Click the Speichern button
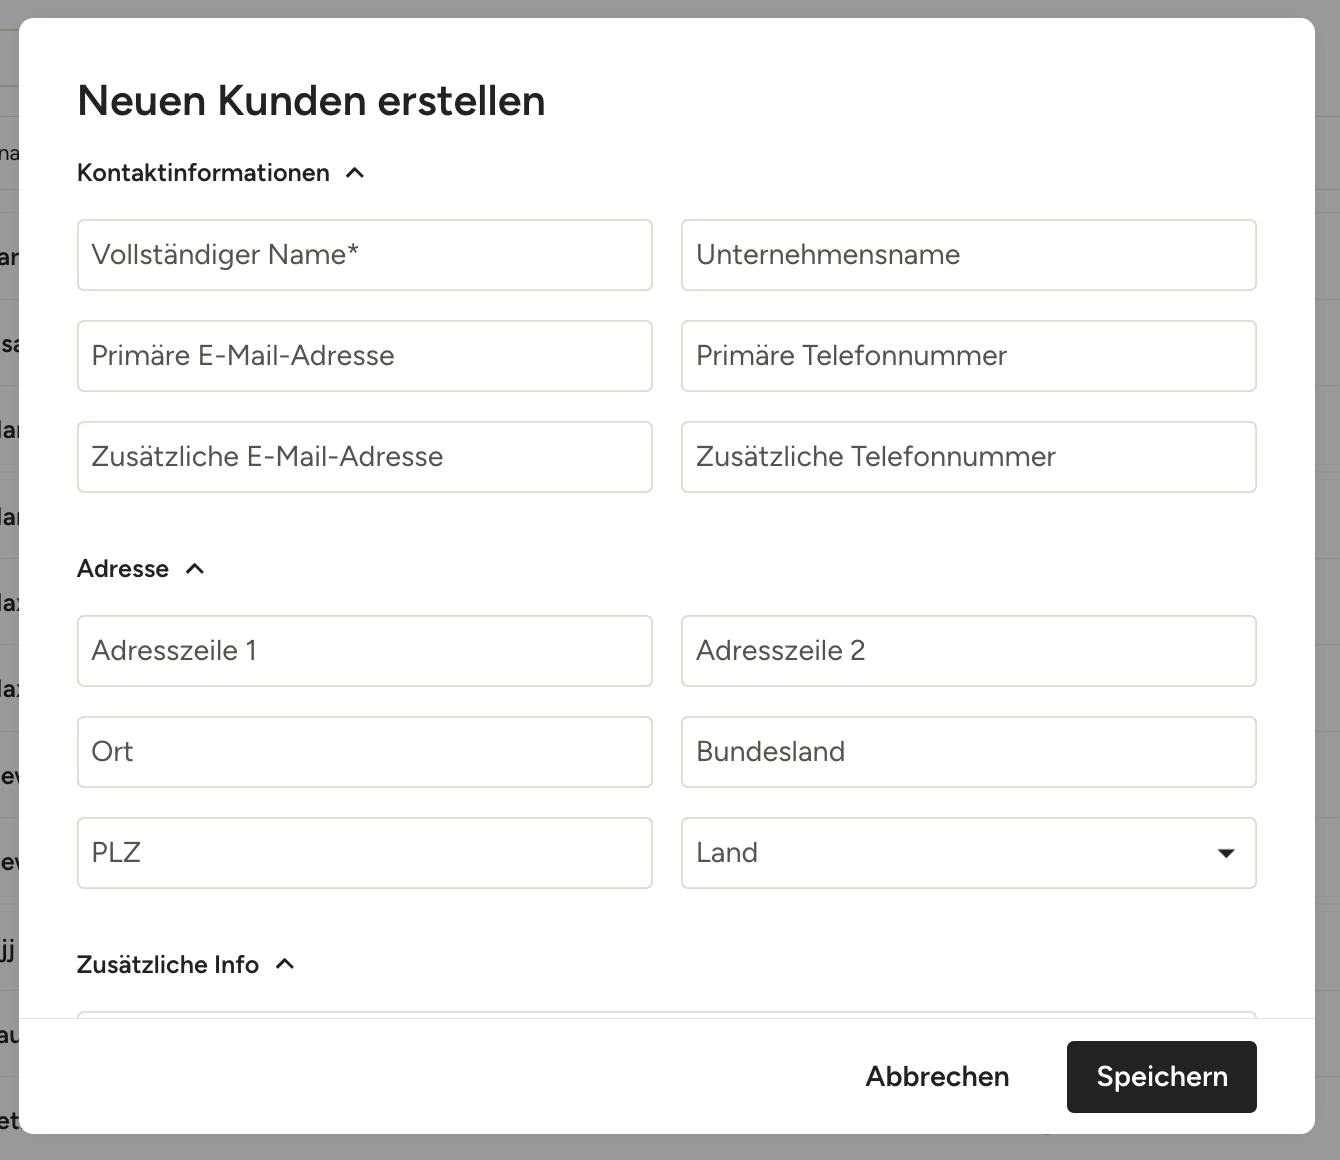The image size is (1340, 1160). point(1161,1077)
